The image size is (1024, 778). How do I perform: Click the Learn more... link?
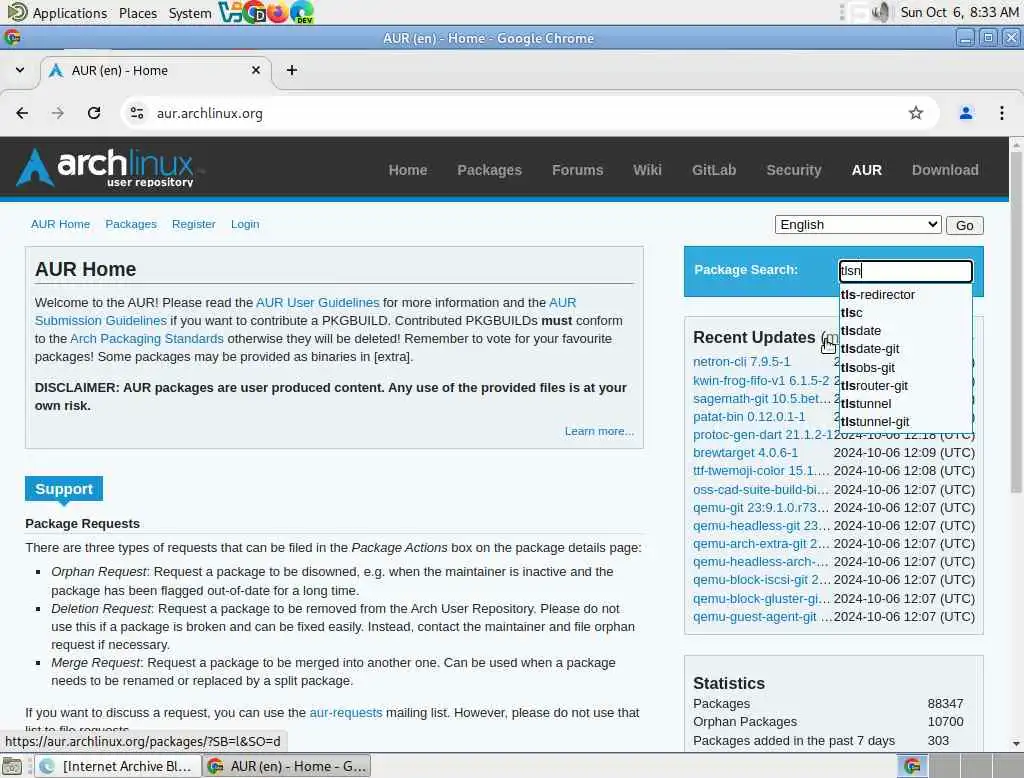(599, 431)
